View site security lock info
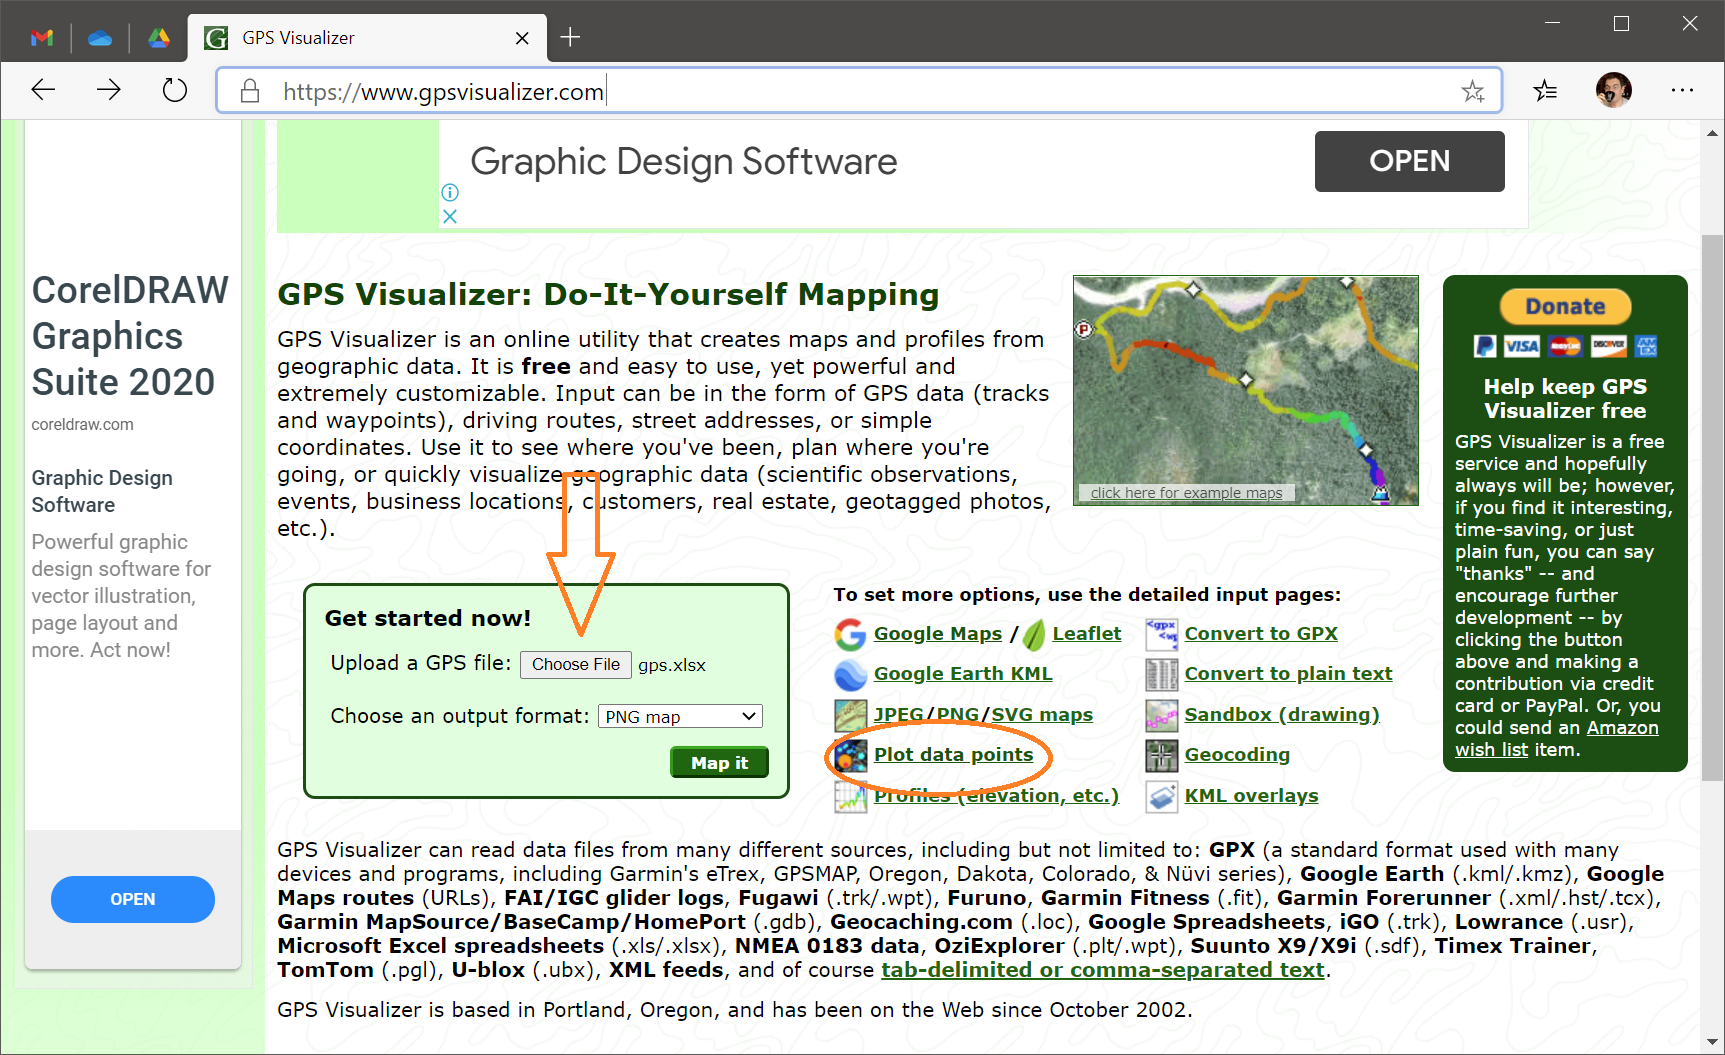 pyautogui.click(x=250, y=92)
